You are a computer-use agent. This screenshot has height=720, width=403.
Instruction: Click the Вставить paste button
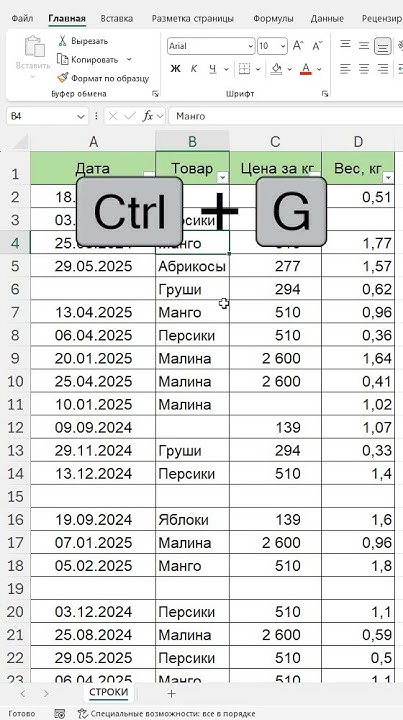coord(33,56)
